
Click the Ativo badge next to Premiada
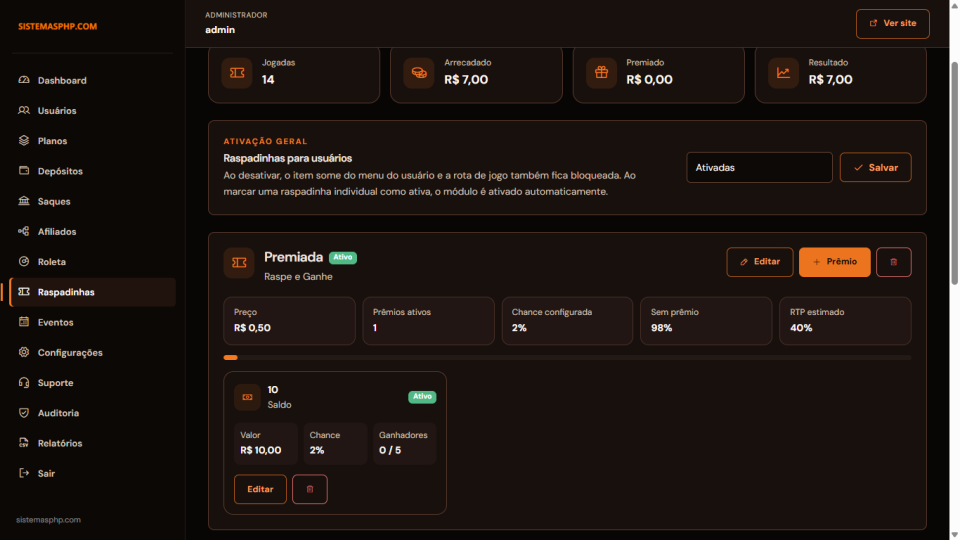[343, 257]
